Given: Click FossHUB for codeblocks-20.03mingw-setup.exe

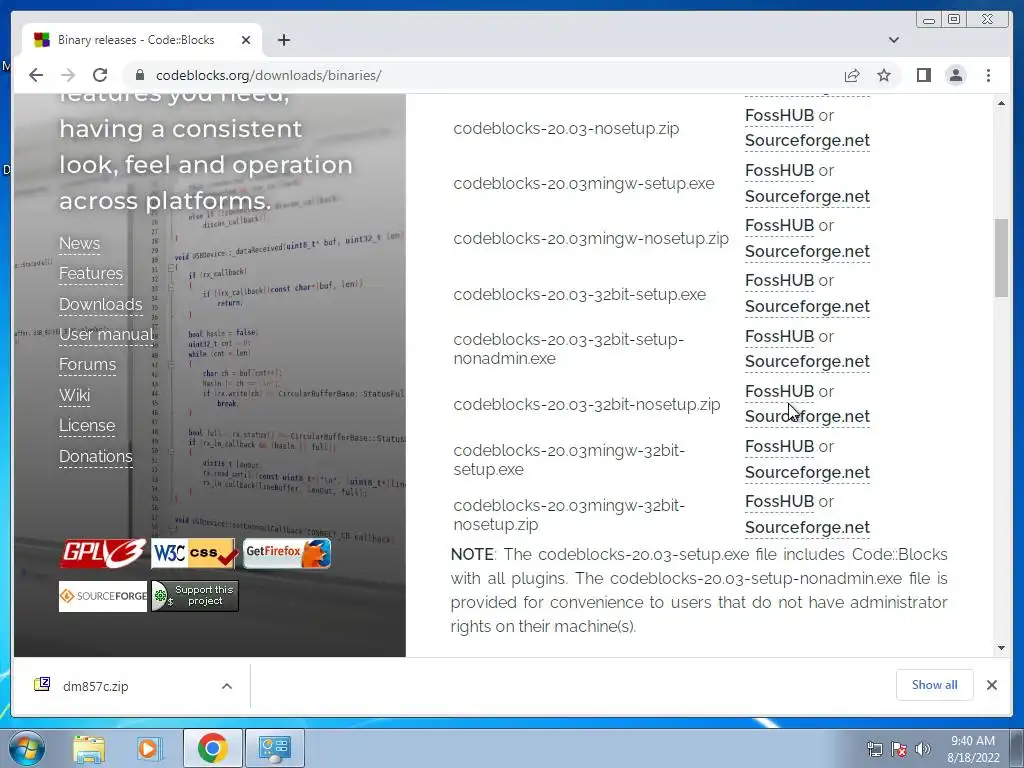Looking at the screenshot, I should (779, 170).
